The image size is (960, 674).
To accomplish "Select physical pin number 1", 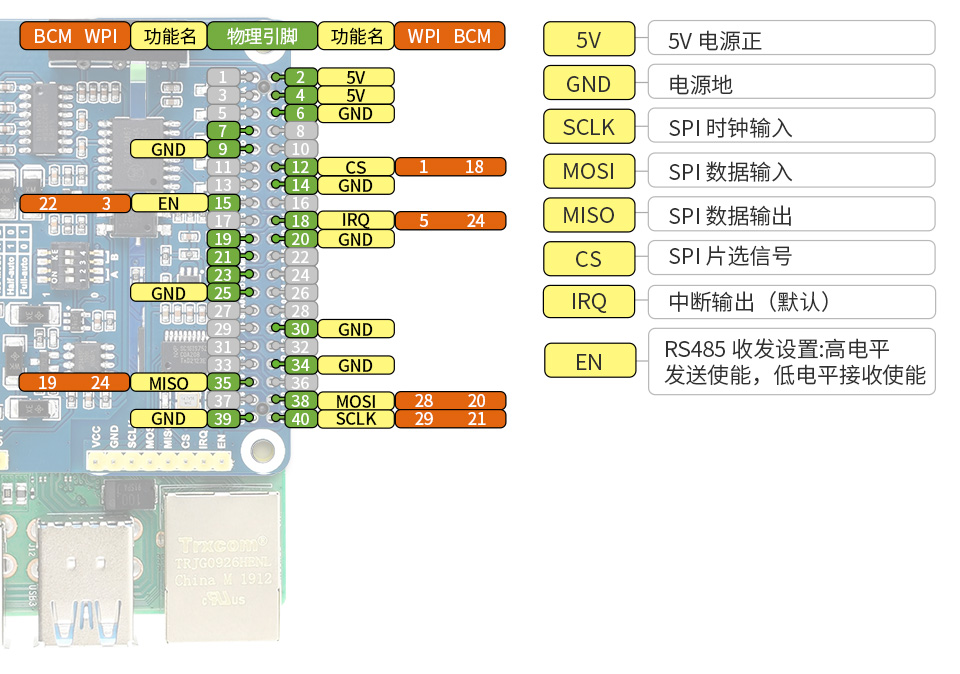I will pyautogui.click(x=222, y=77).
